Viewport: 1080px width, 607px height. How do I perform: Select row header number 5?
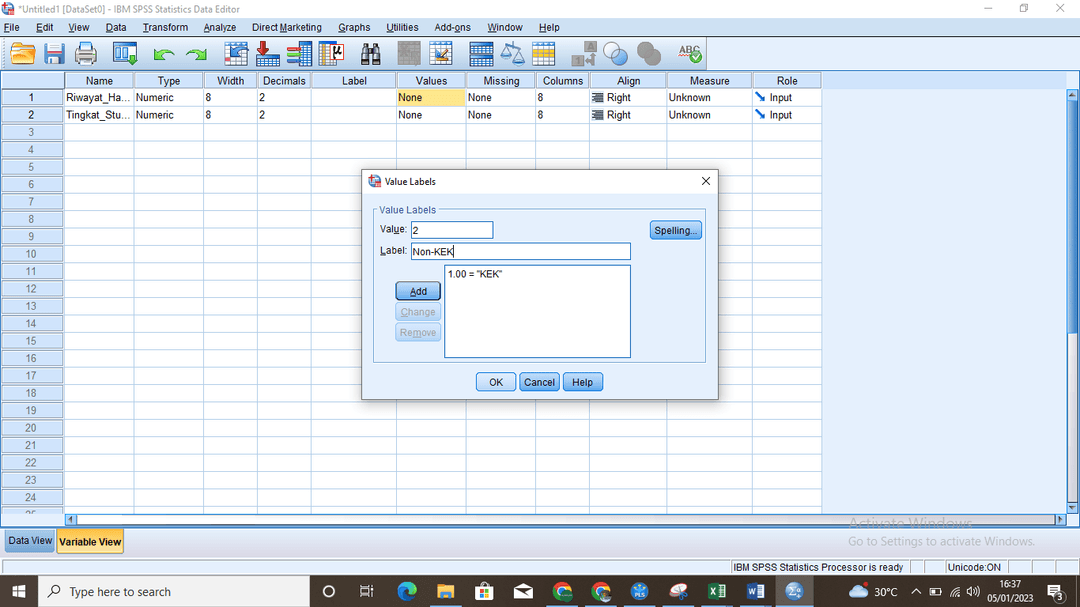point(32,167)
